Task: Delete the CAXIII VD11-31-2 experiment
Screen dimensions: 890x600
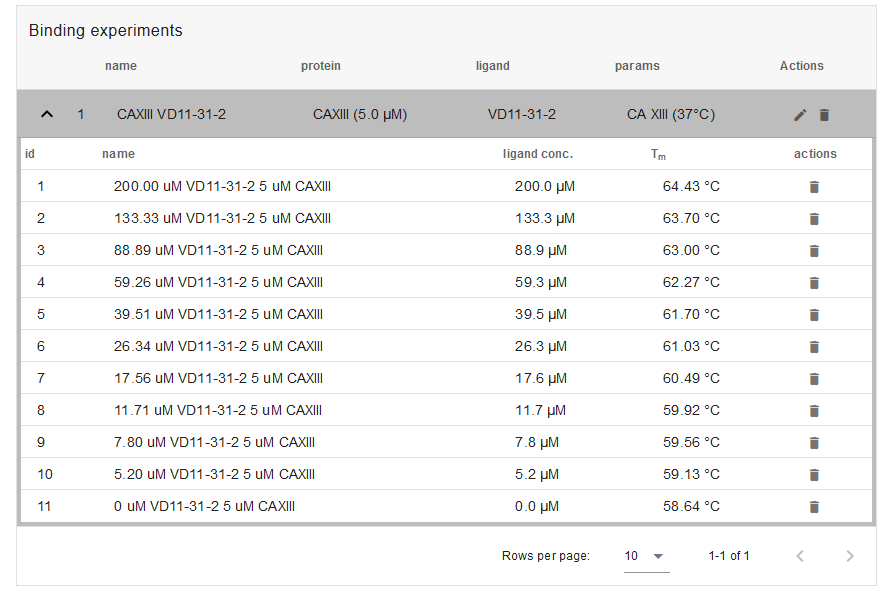Action: (824, 115)
